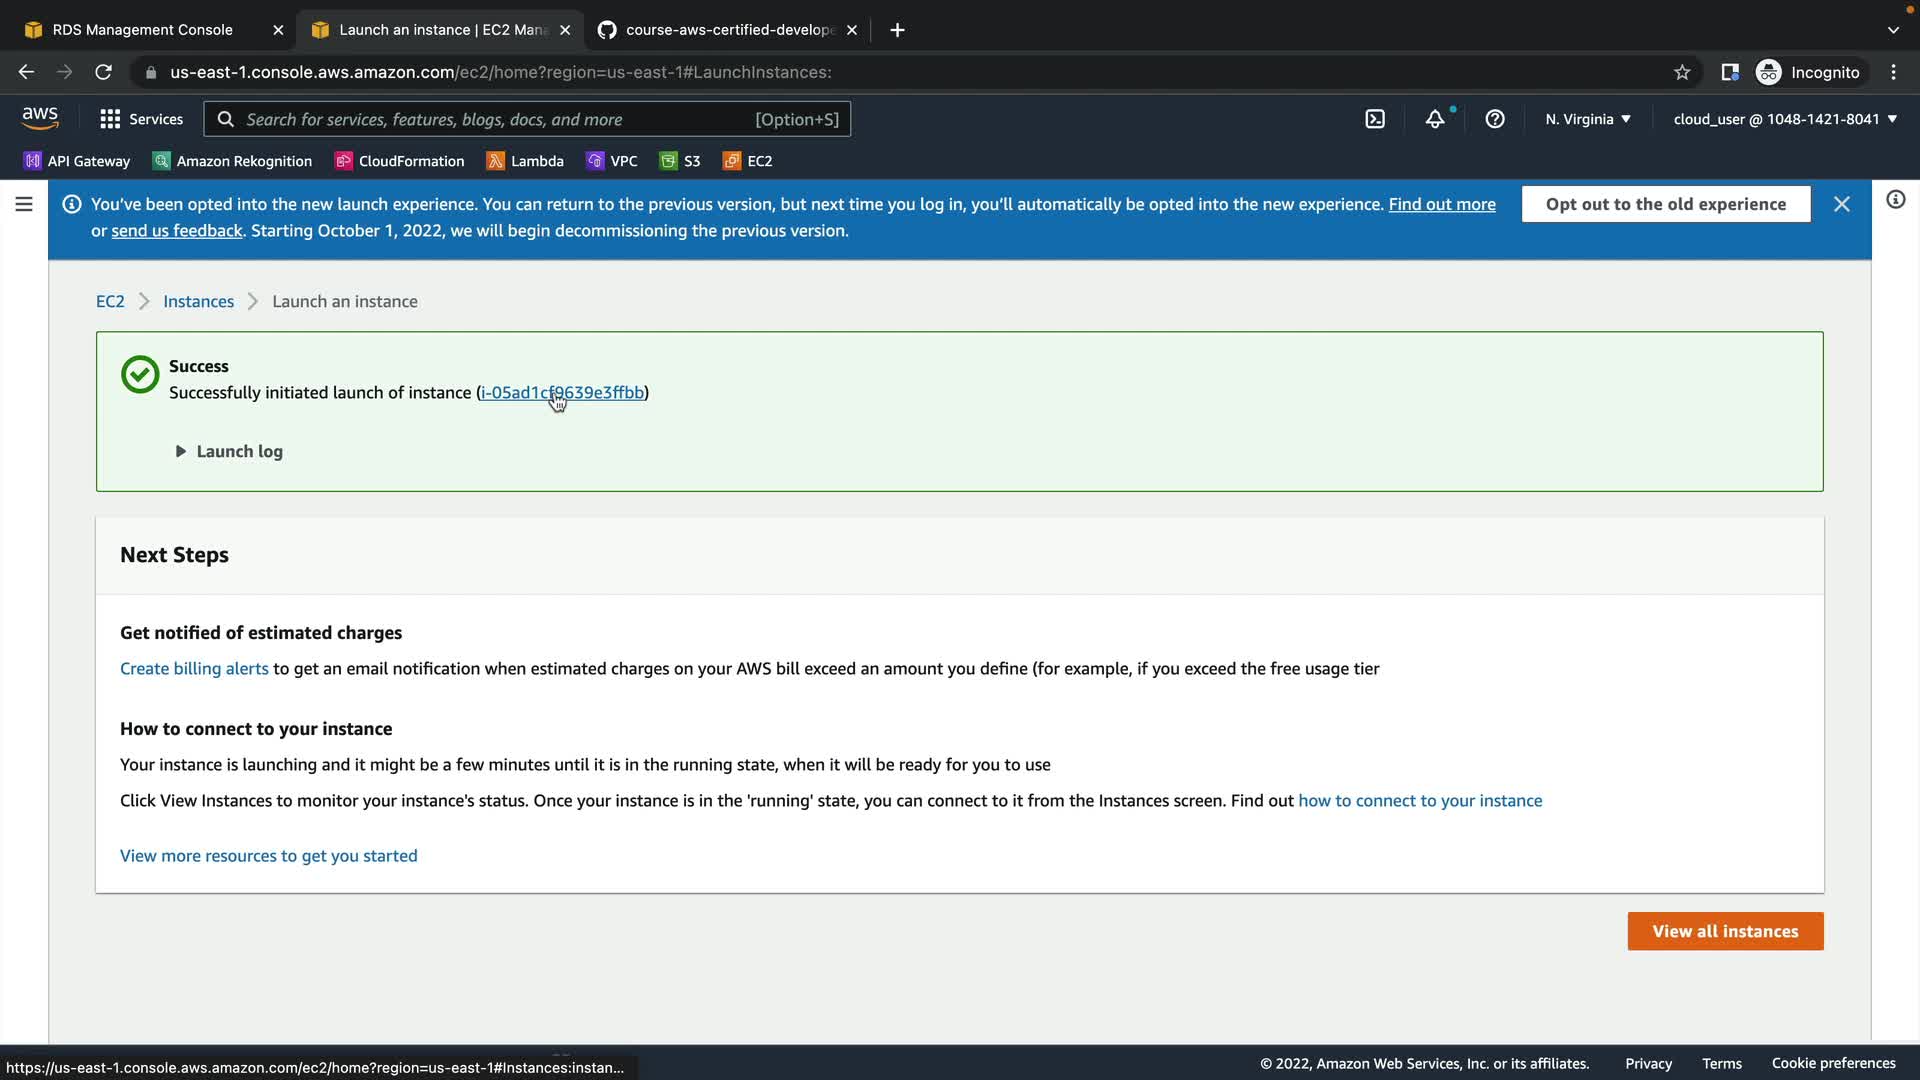The image size is (1920, 1080).
Task: Switch to RDS Management Console tab
Action: 142,30
